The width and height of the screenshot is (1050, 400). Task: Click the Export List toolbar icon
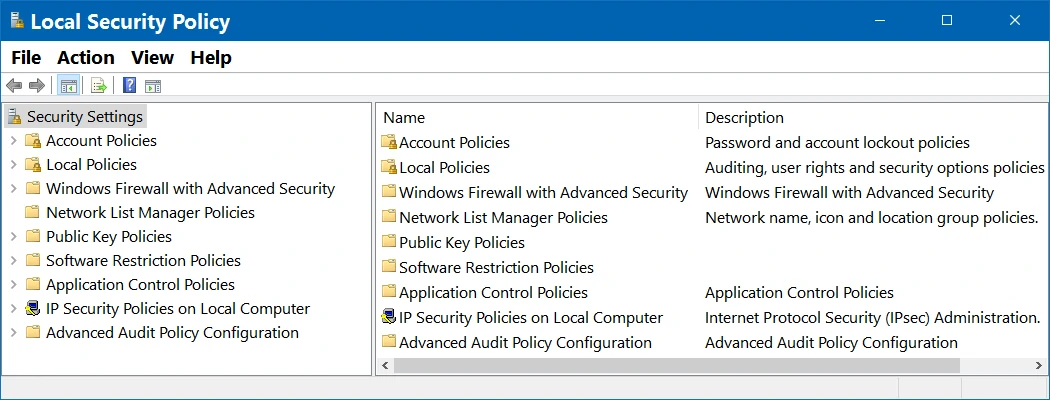click(99, 86)
